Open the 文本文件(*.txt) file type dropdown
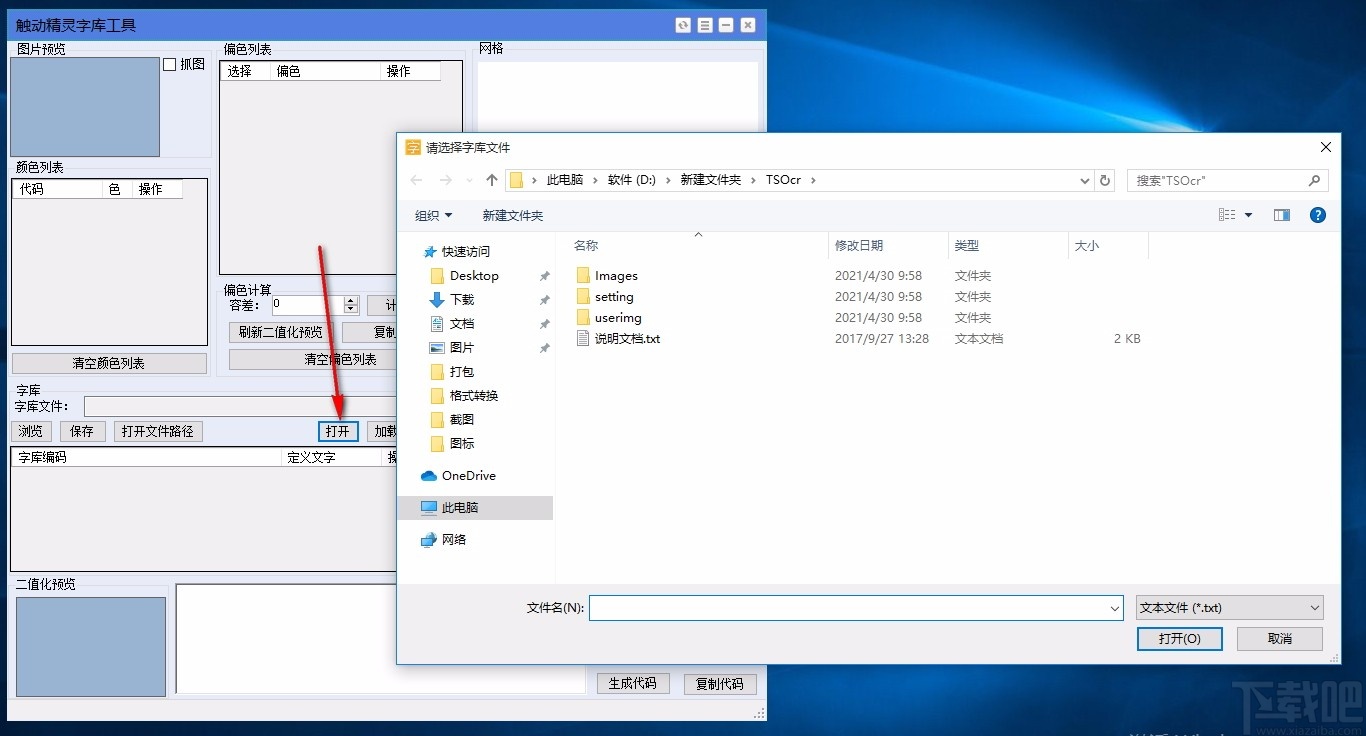This screenshot has width=1366, height=736. 1313,607
